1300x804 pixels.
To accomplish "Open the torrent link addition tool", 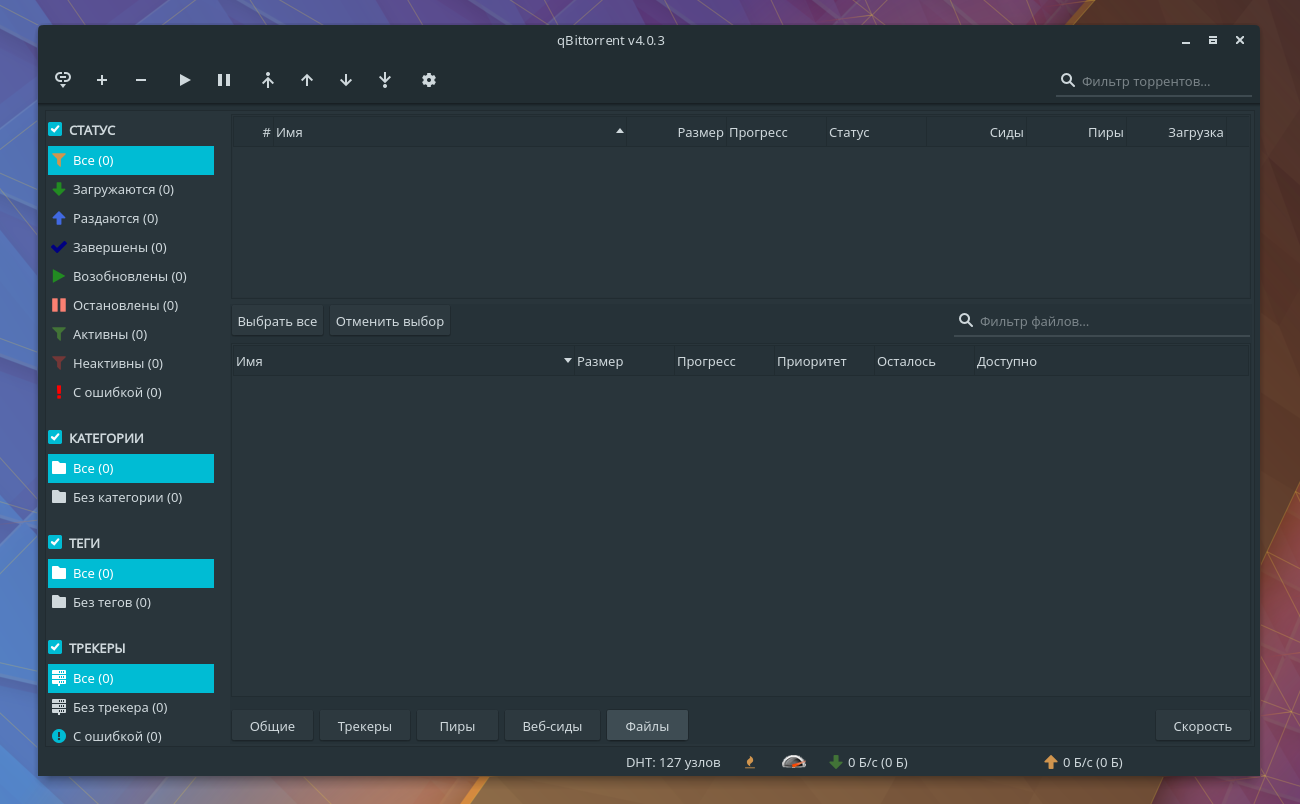I will click(63, 80).
